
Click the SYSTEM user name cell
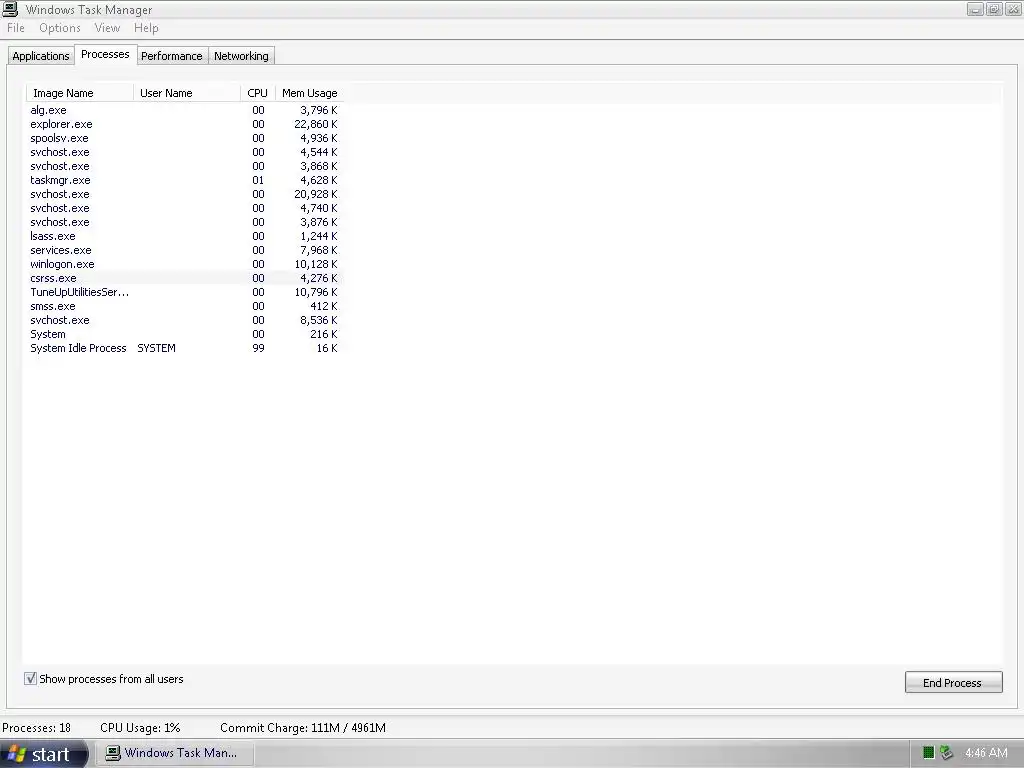click(x=156, y=348)
